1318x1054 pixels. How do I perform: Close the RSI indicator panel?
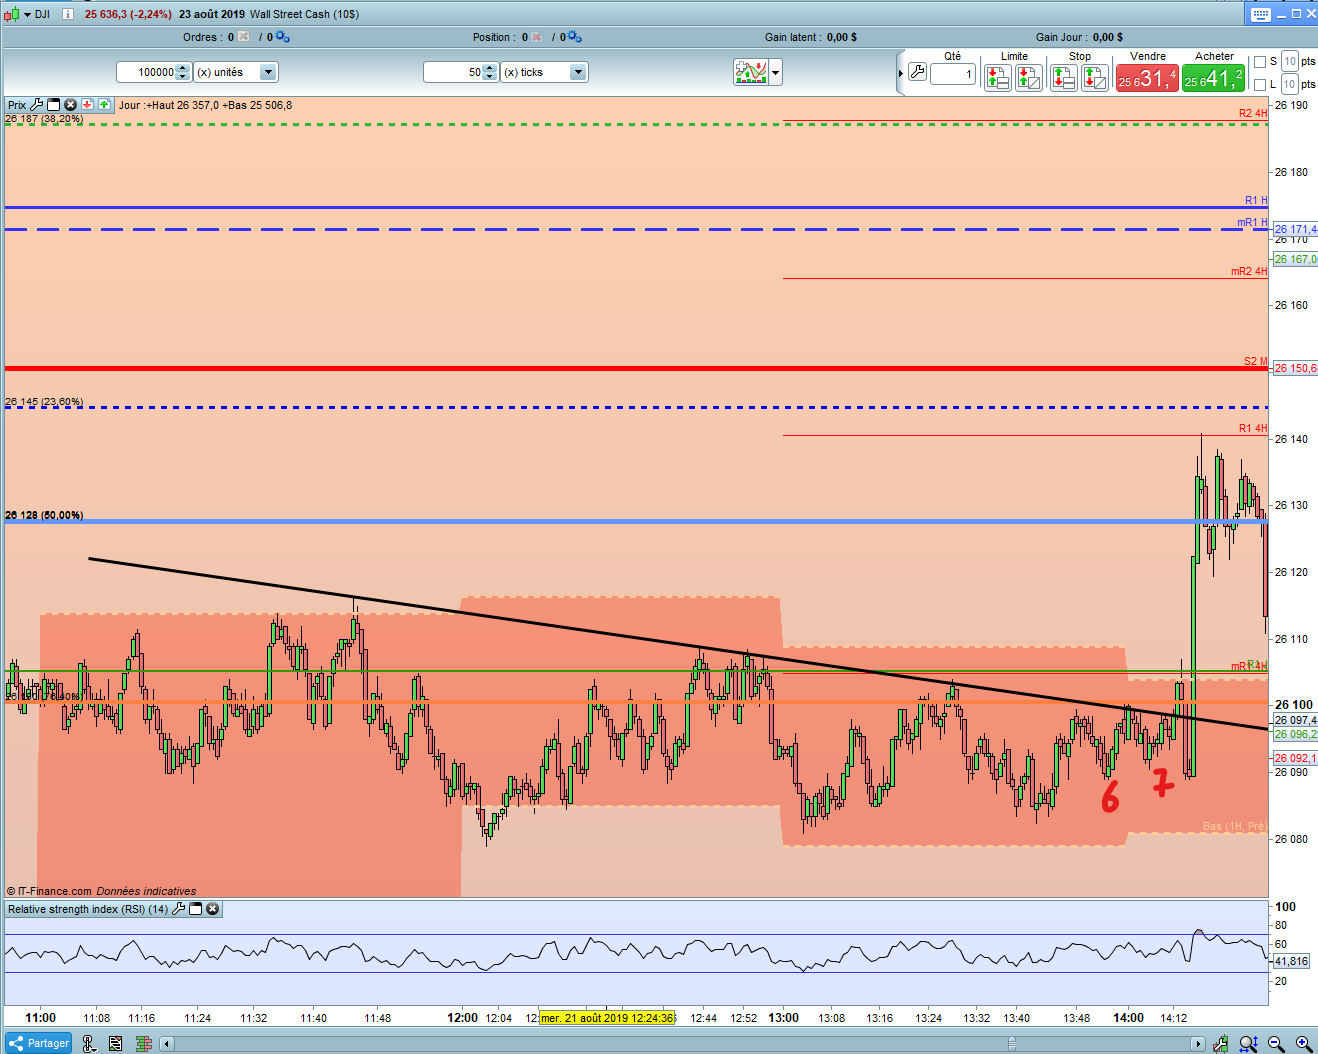pos(212,909)
